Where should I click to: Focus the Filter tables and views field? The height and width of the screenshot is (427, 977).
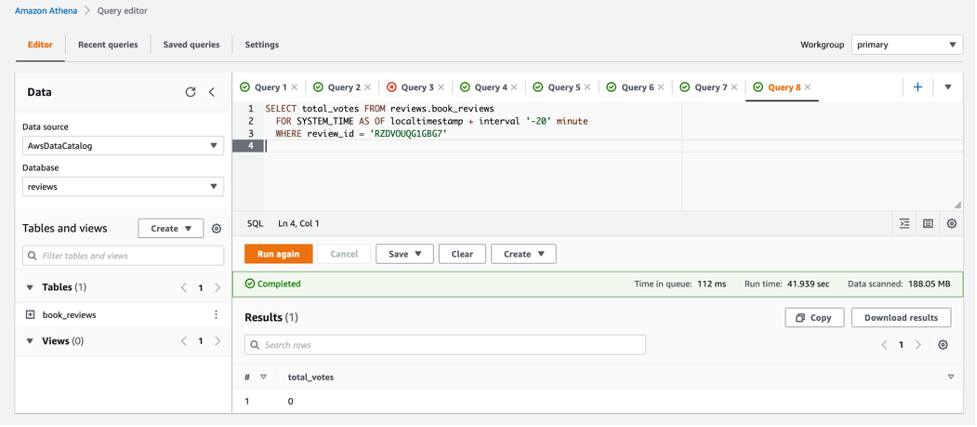tap(123, 256)
